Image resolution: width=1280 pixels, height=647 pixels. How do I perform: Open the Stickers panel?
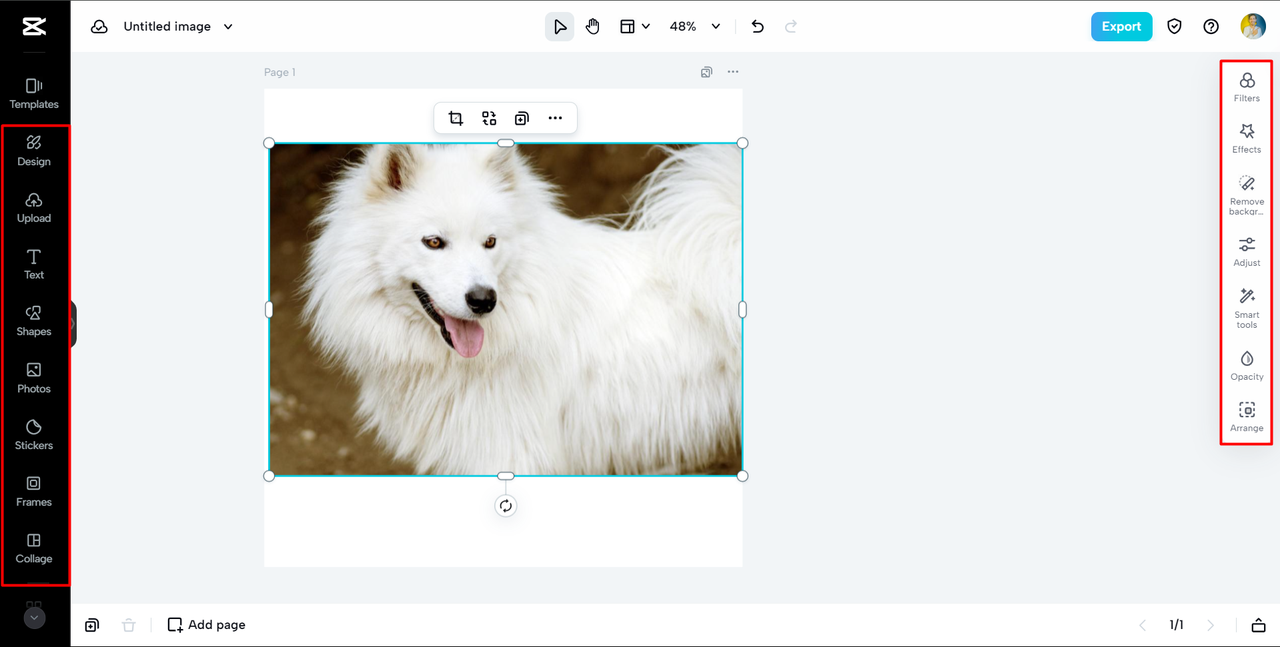34,435
